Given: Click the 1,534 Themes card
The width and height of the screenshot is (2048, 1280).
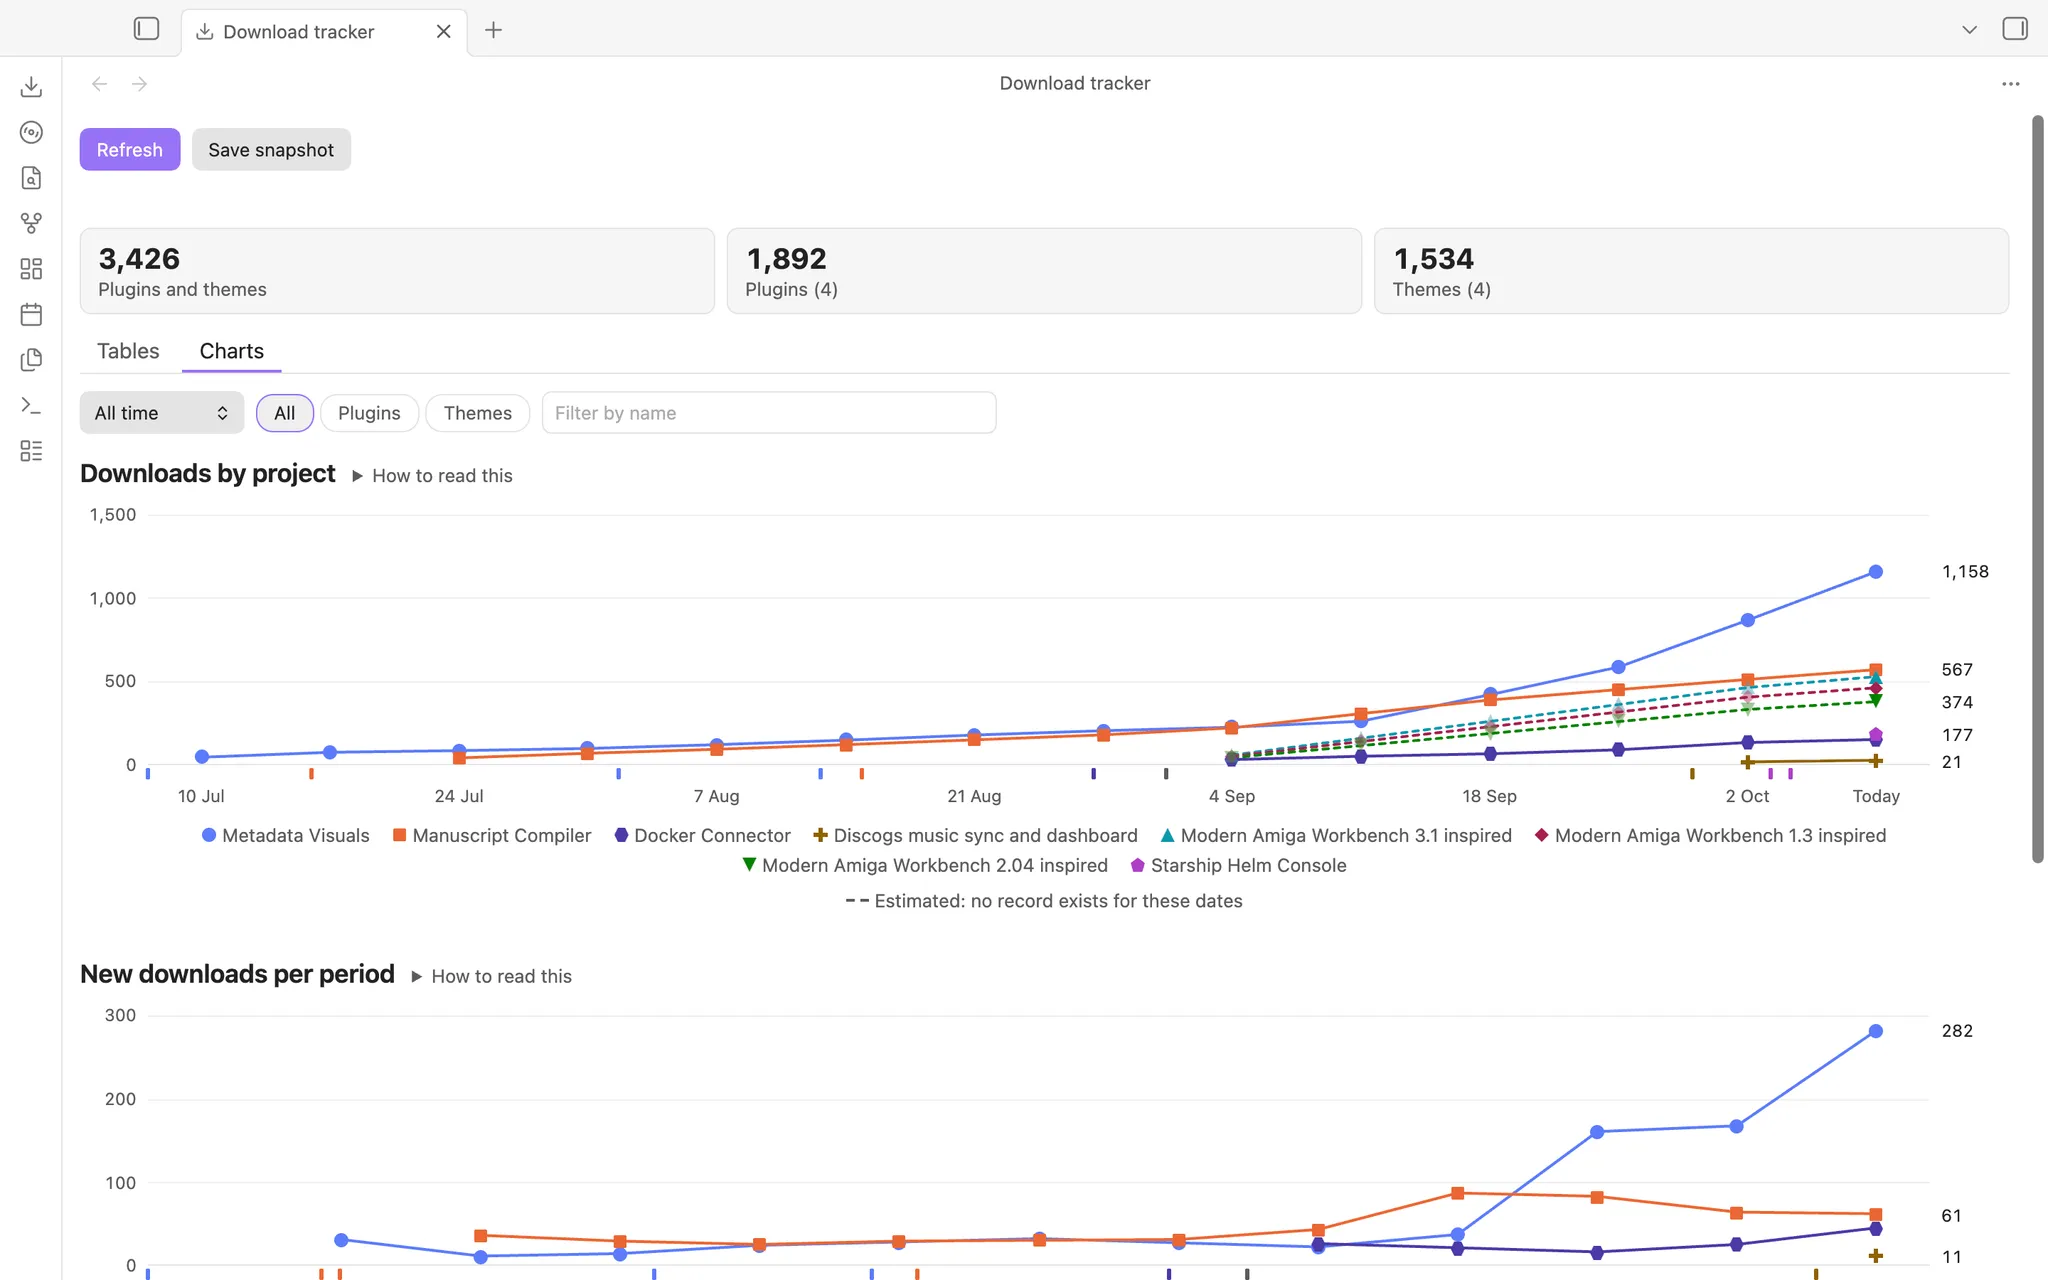Looking at the screenshot, I should [1691, 271].
